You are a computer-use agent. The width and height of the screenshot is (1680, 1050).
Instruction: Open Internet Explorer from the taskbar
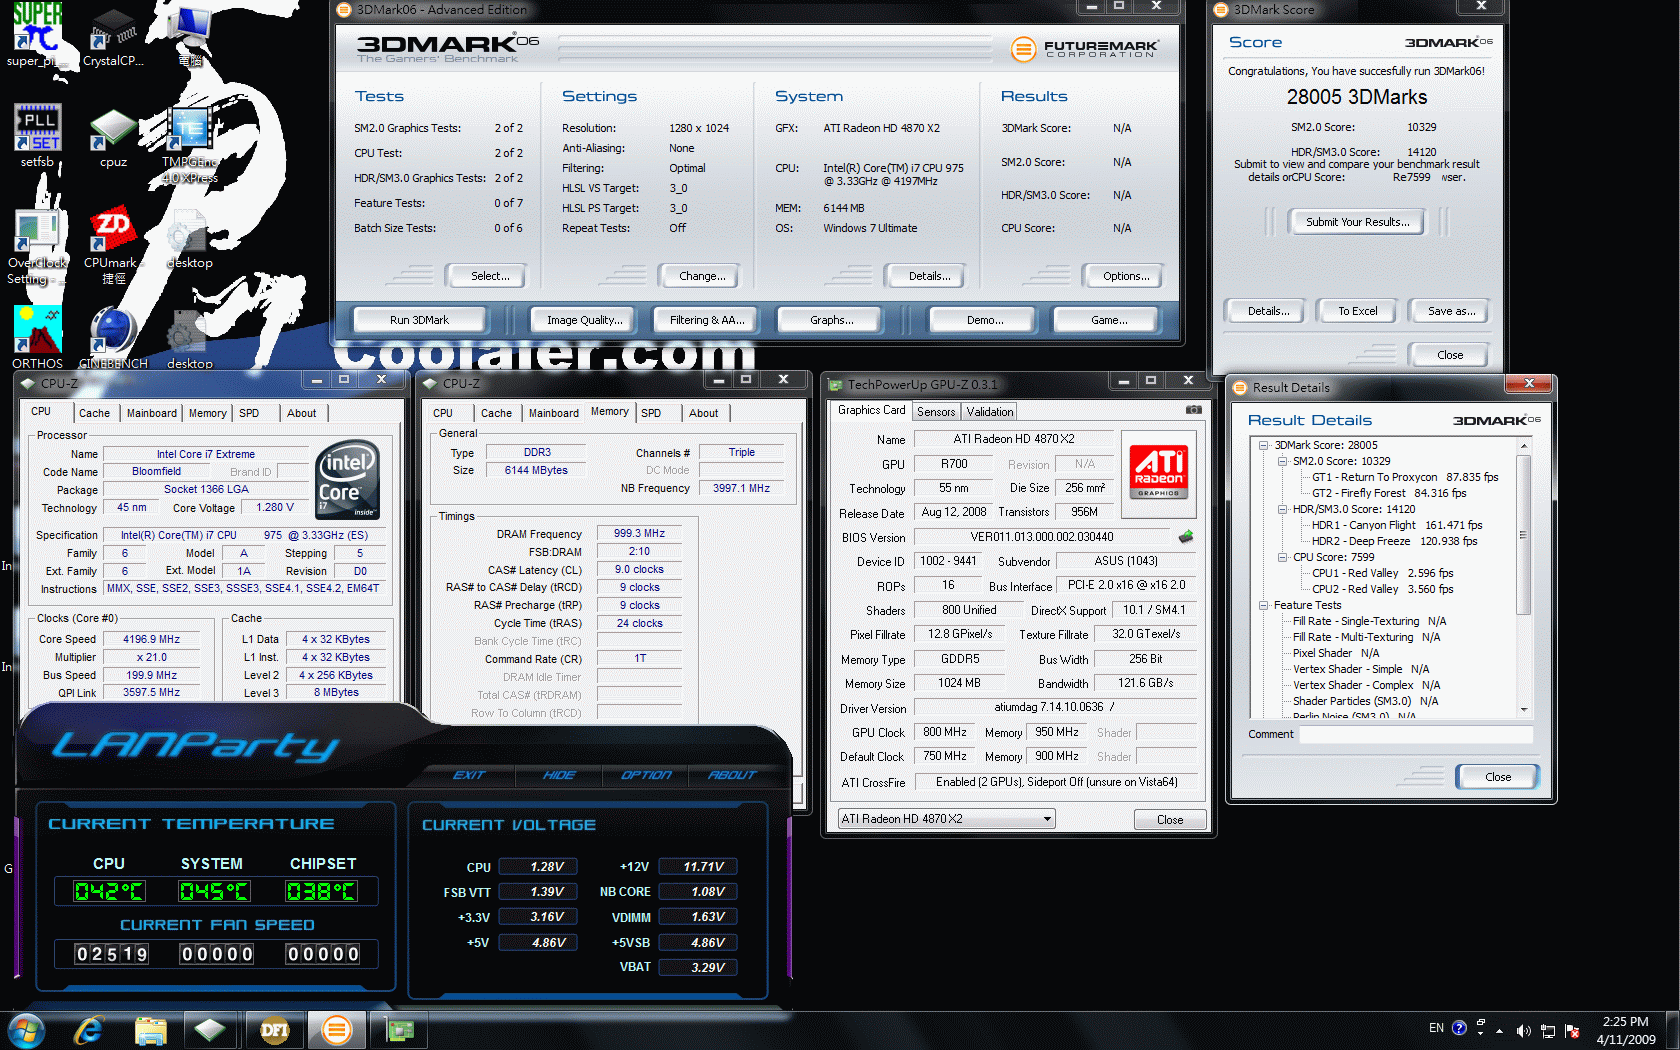[89, 1030]
